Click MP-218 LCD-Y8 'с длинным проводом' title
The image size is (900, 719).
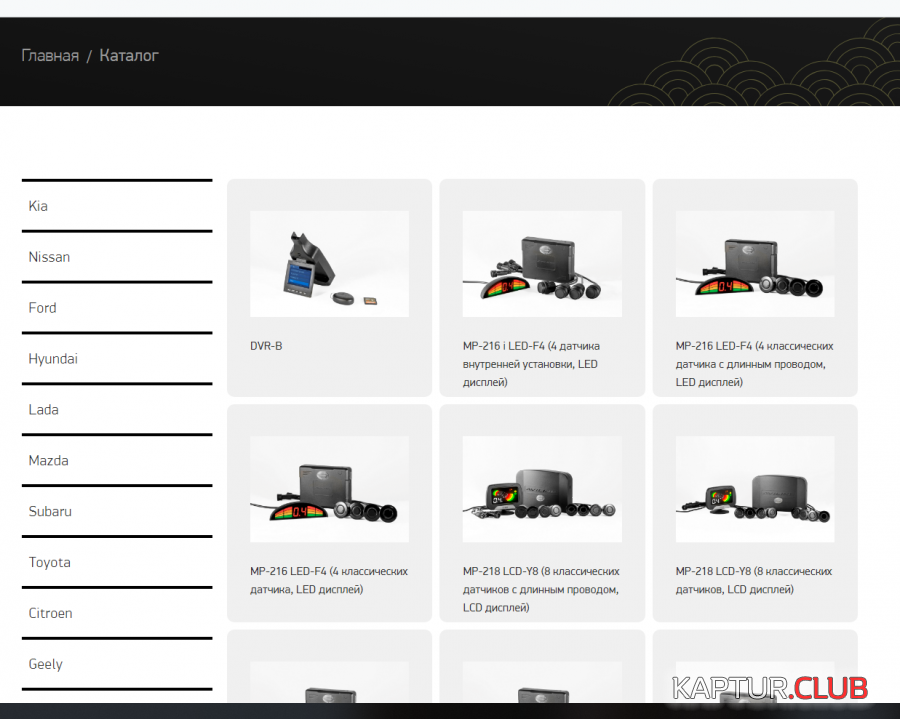(x=541, y=589)
